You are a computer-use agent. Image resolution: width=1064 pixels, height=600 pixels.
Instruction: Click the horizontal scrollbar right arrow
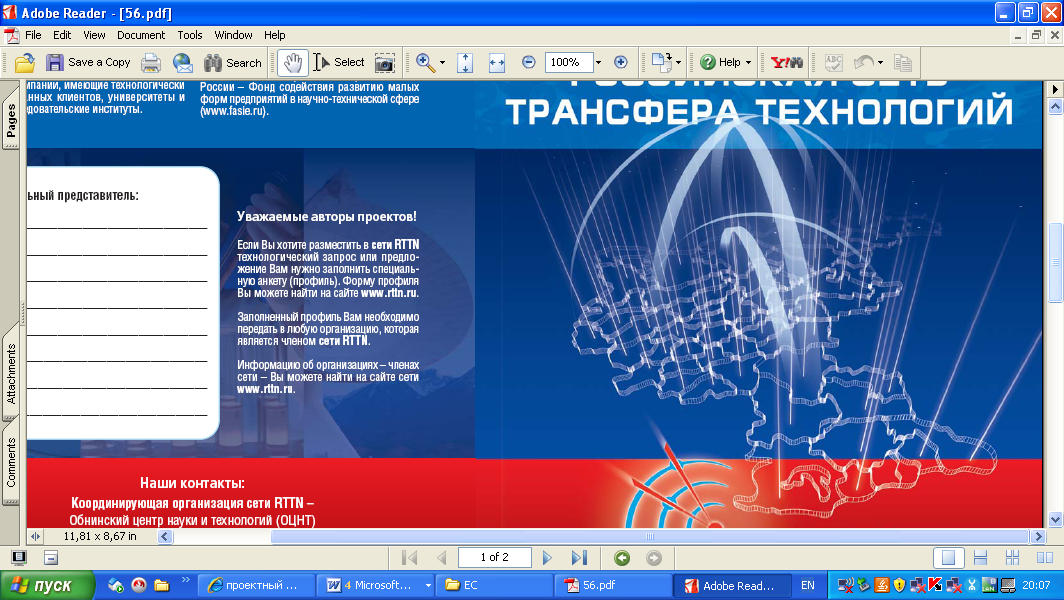coord(1038,536)
